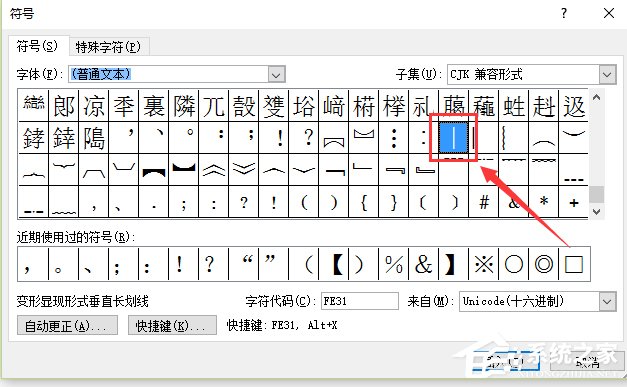627x387 pixels.
Task: Select the 季 character in the grid
Action: pos(124,106)
